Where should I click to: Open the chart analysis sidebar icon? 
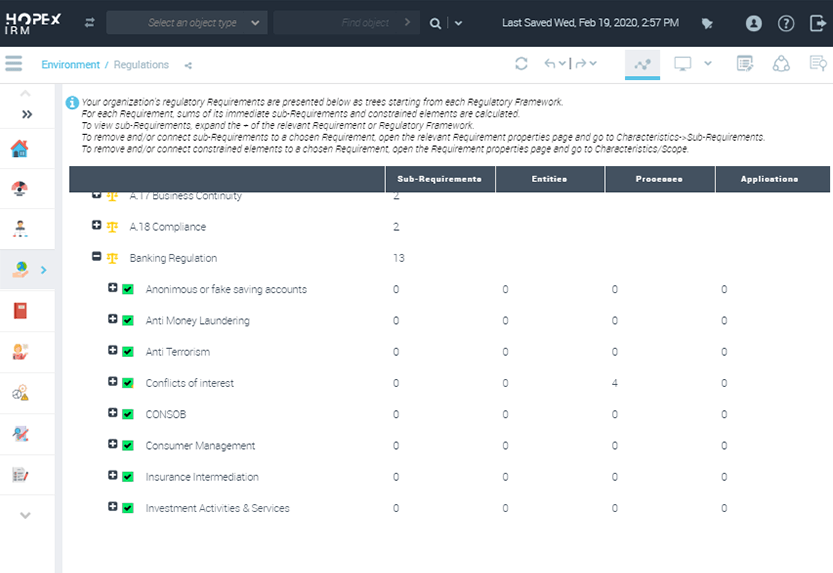click(20, 434)
